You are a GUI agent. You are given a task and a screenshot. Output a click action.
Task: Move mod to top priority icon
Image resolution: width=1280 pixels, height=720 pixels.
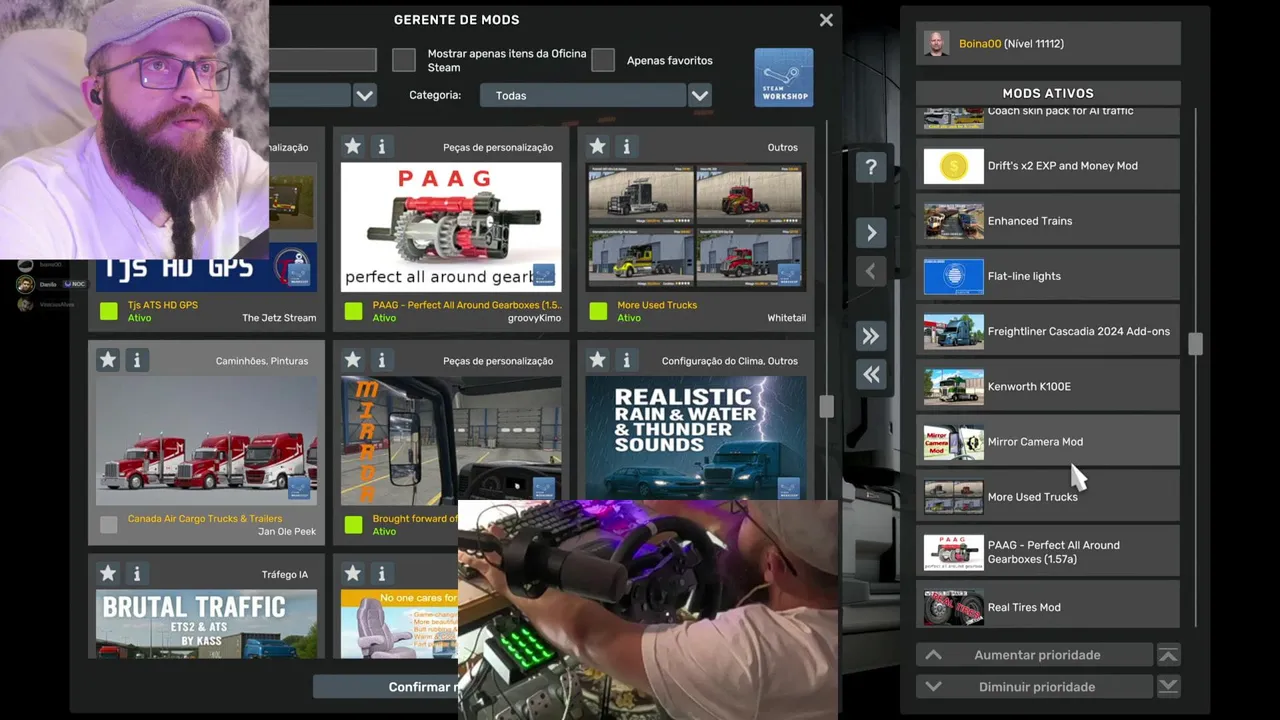(1168, 655)
